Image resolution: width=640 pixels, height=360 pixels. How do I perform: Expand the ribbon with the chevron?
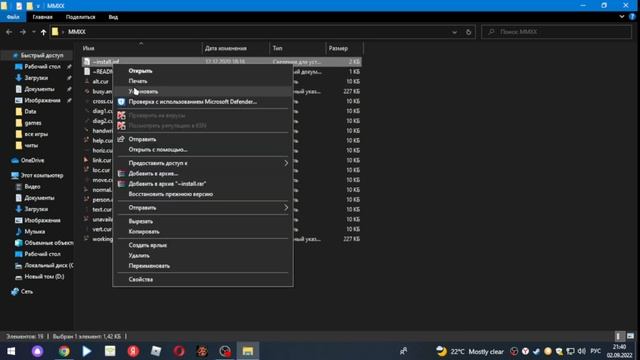click(x=622, y=17)
